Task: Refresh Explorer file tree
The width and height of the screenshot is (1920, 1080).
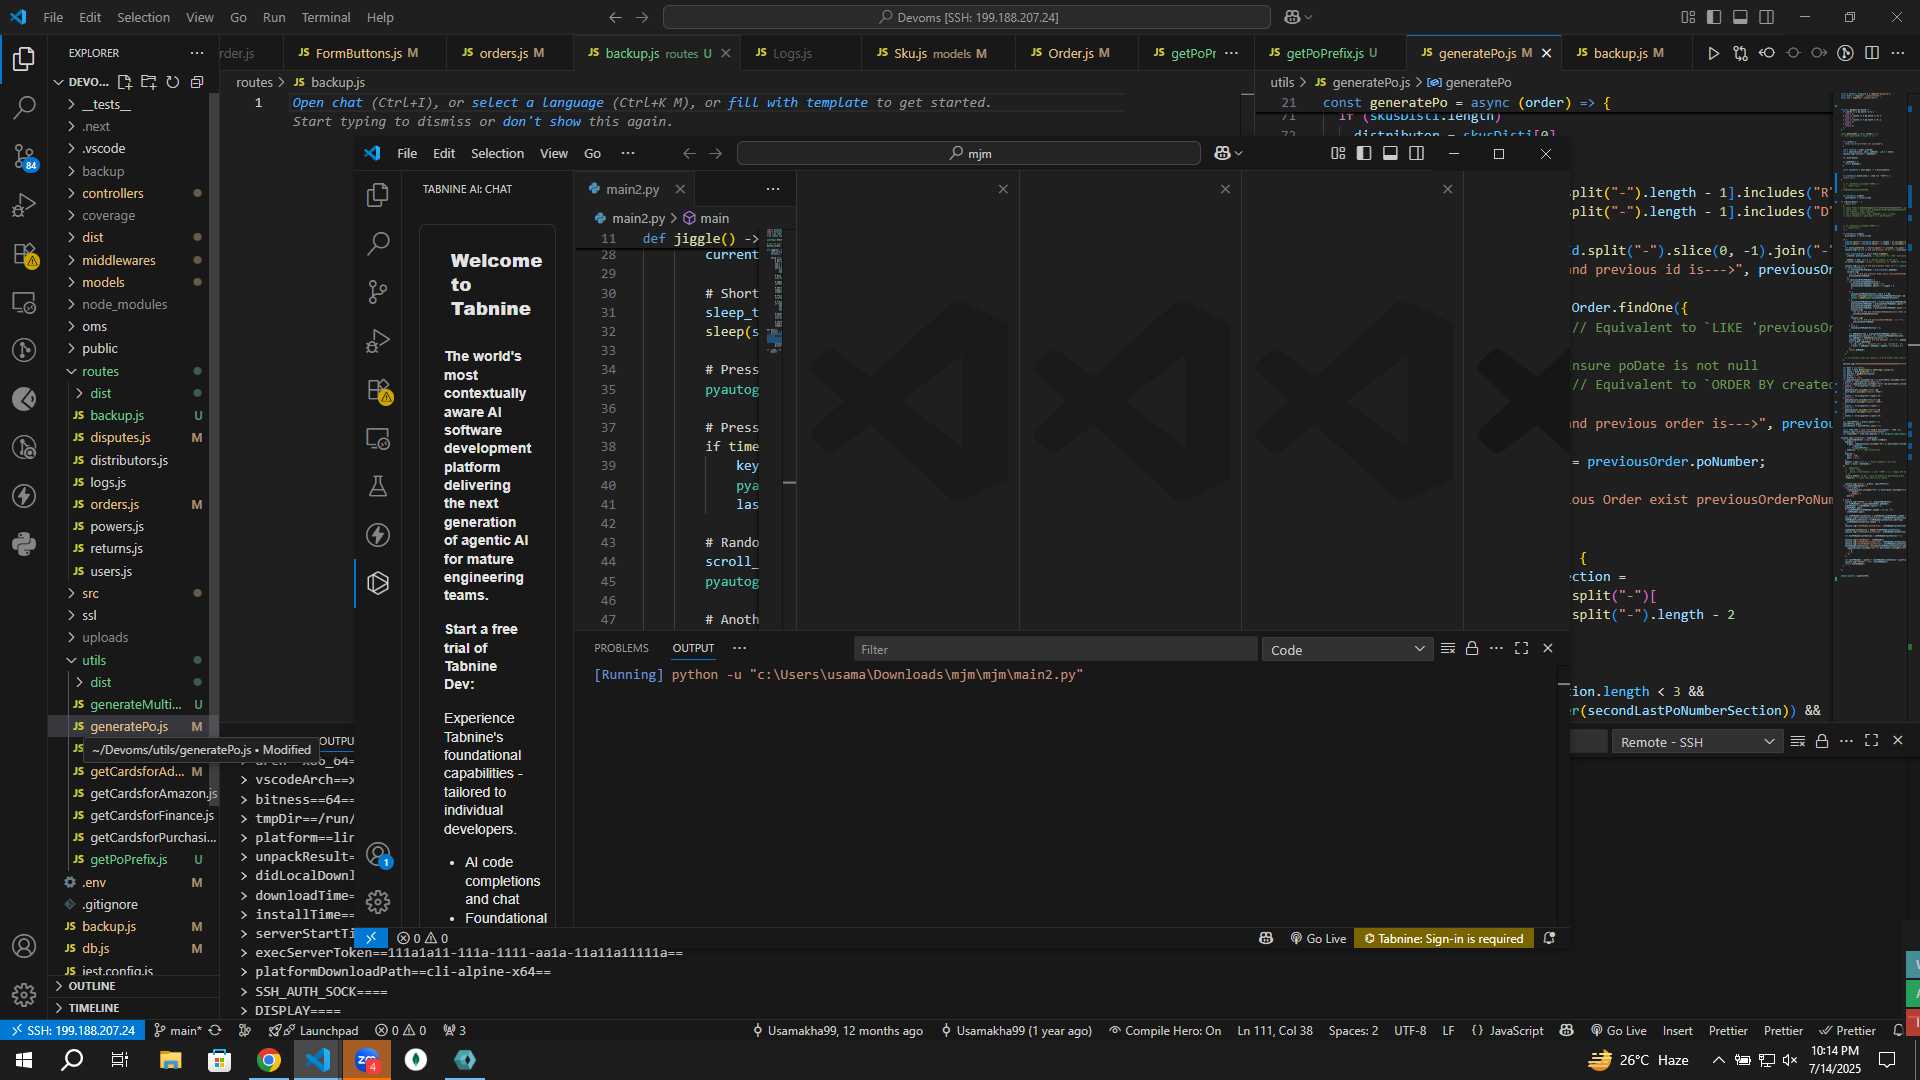Action: 173,82
